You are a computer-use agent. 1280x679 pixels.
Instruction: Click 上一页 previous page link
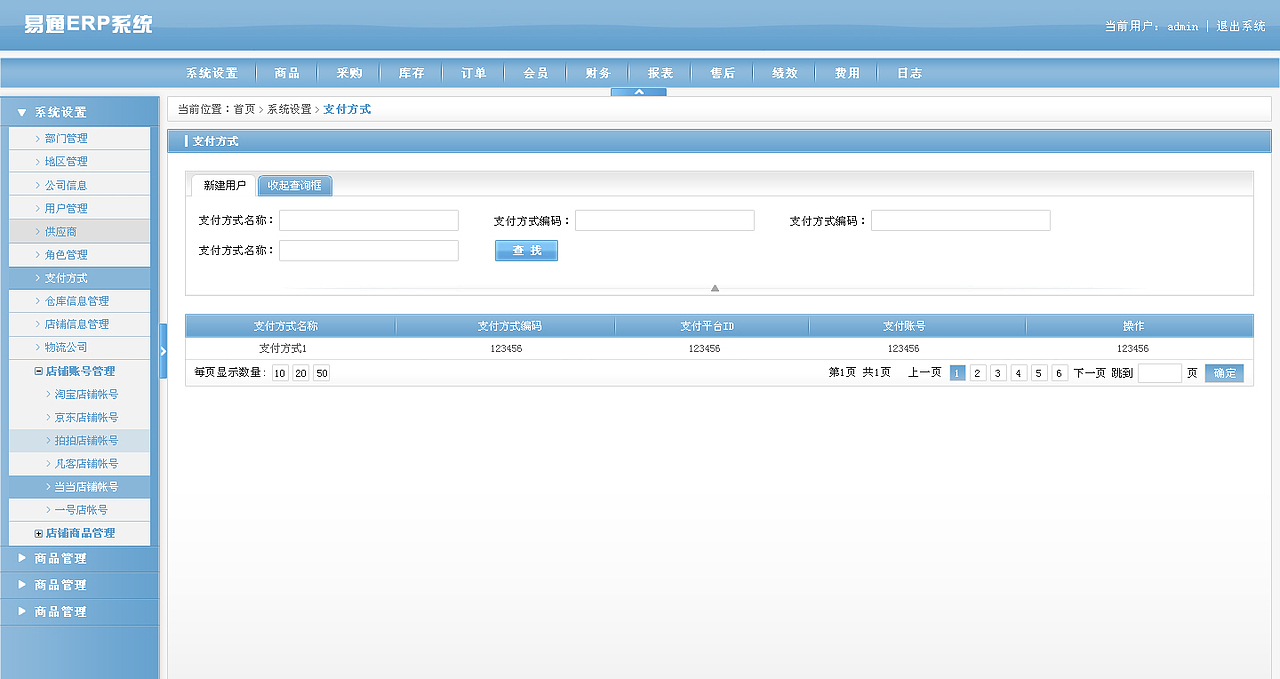[924, 373]
